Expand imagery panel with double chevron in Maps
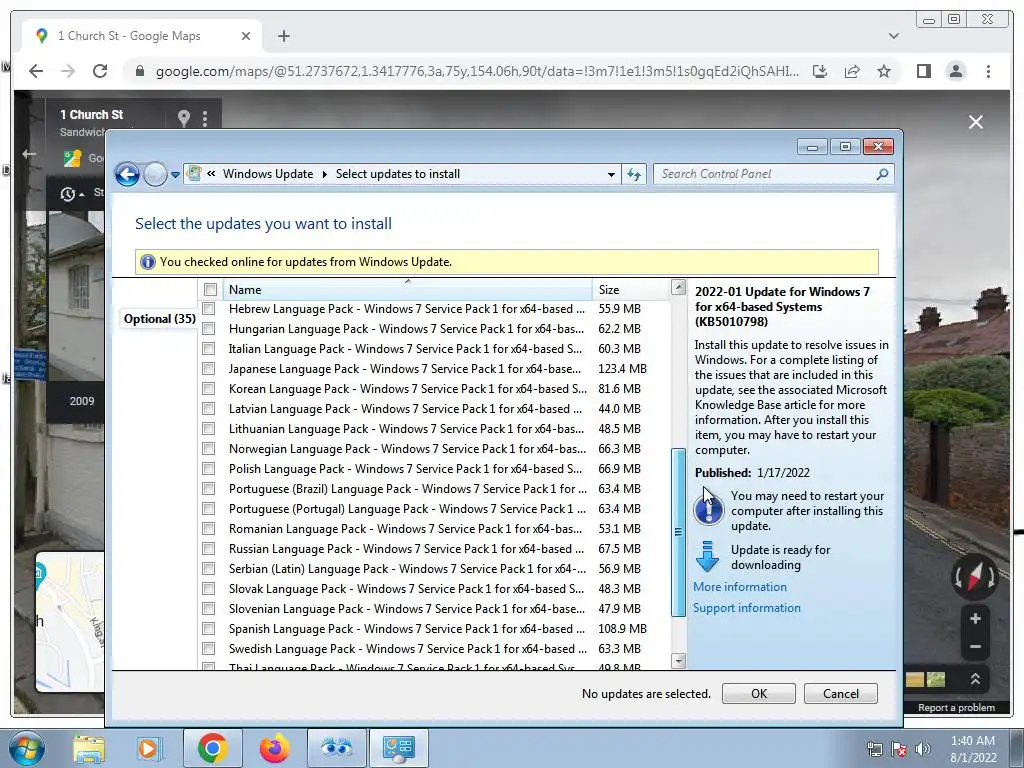Viewport: 1024px width, 768px height. pos(975,679)
